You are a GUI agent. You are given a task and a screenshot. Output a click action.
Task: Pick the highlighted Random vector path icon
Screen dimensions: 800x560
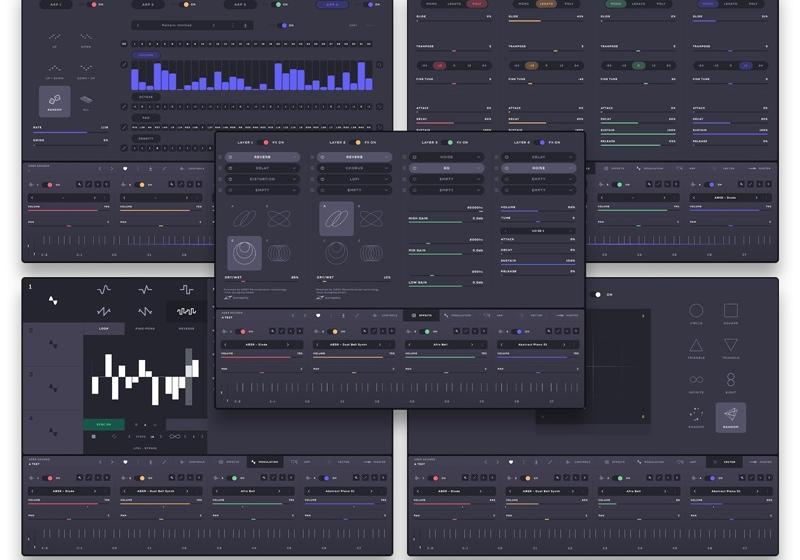(731, 417)
